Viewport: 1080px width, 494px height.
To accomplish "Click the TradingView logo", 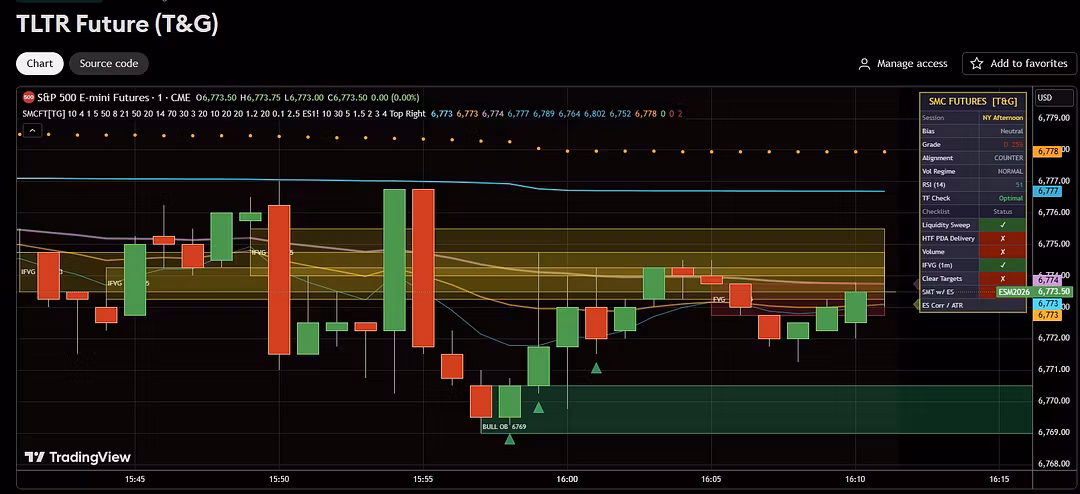I will (x=77, y=457).
